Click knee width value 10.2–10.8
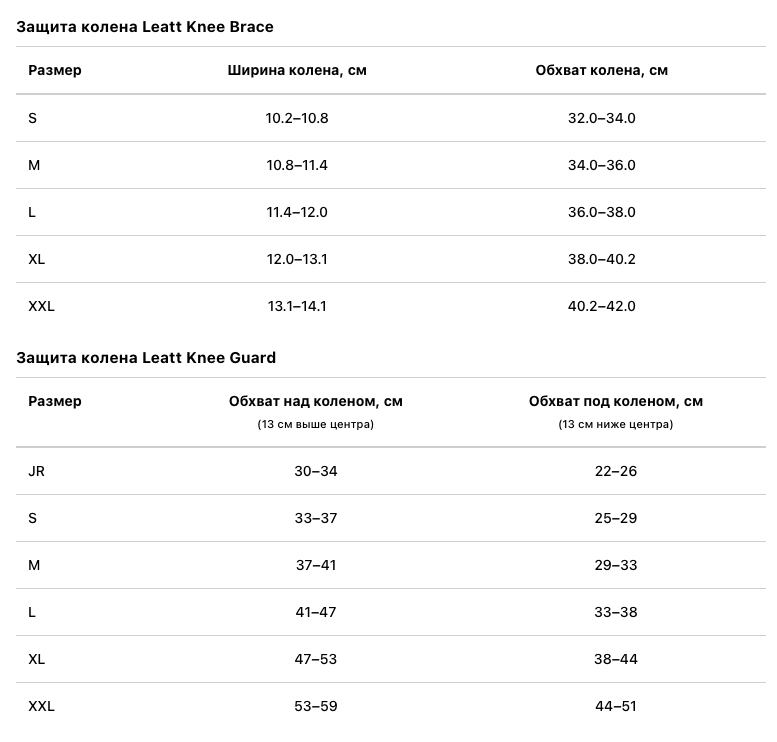777x742 pixels. (x=297, y=118)
